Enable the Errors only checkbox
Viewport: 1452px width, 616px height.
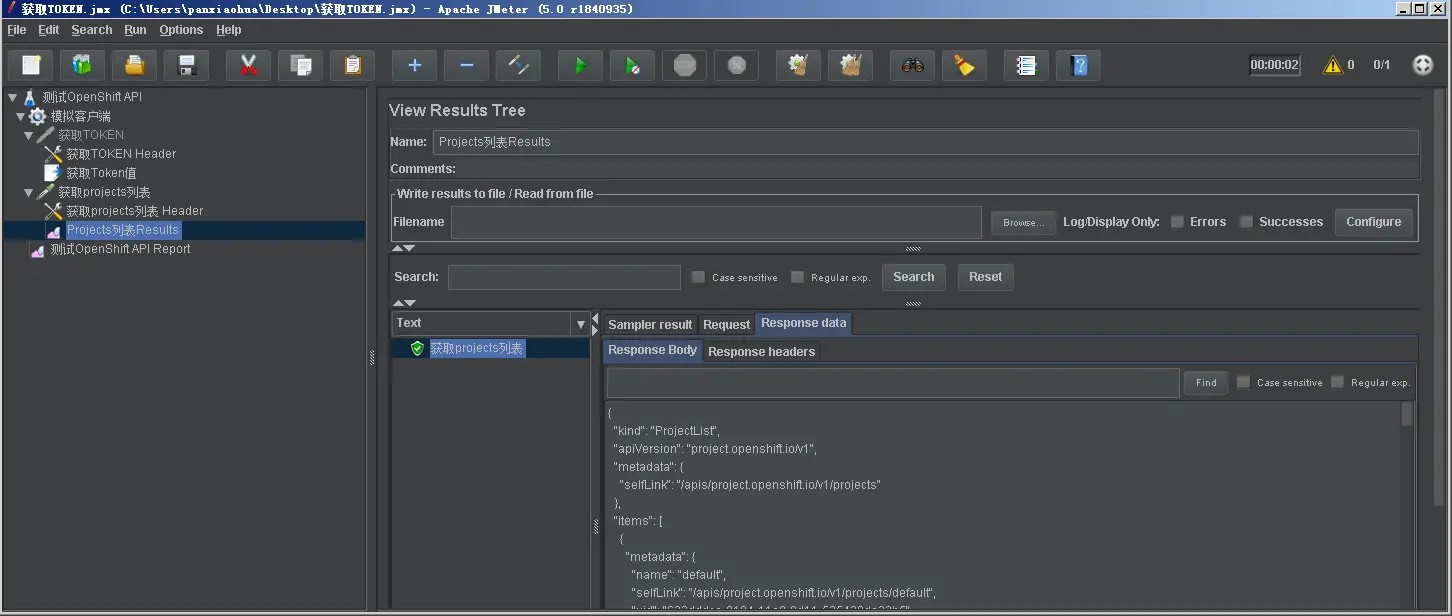coord(1177,222)
